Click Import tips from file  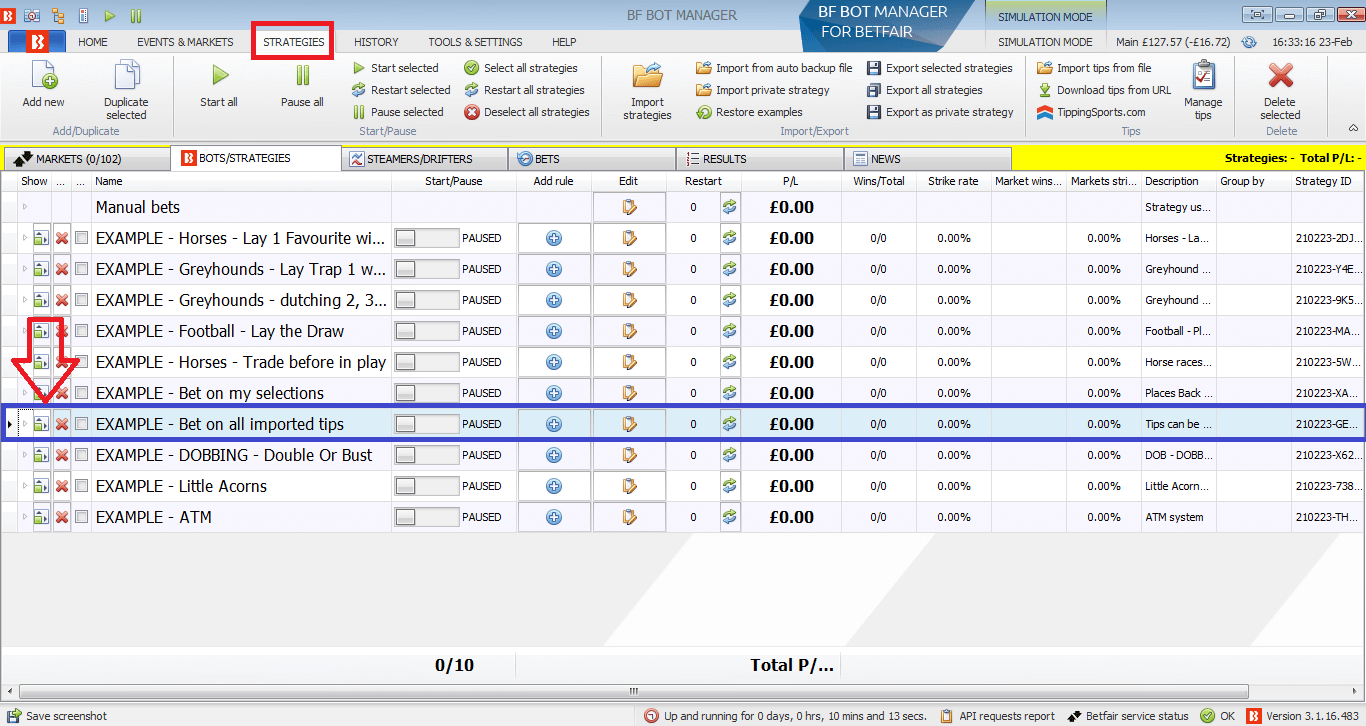(x=1094, y=68)
